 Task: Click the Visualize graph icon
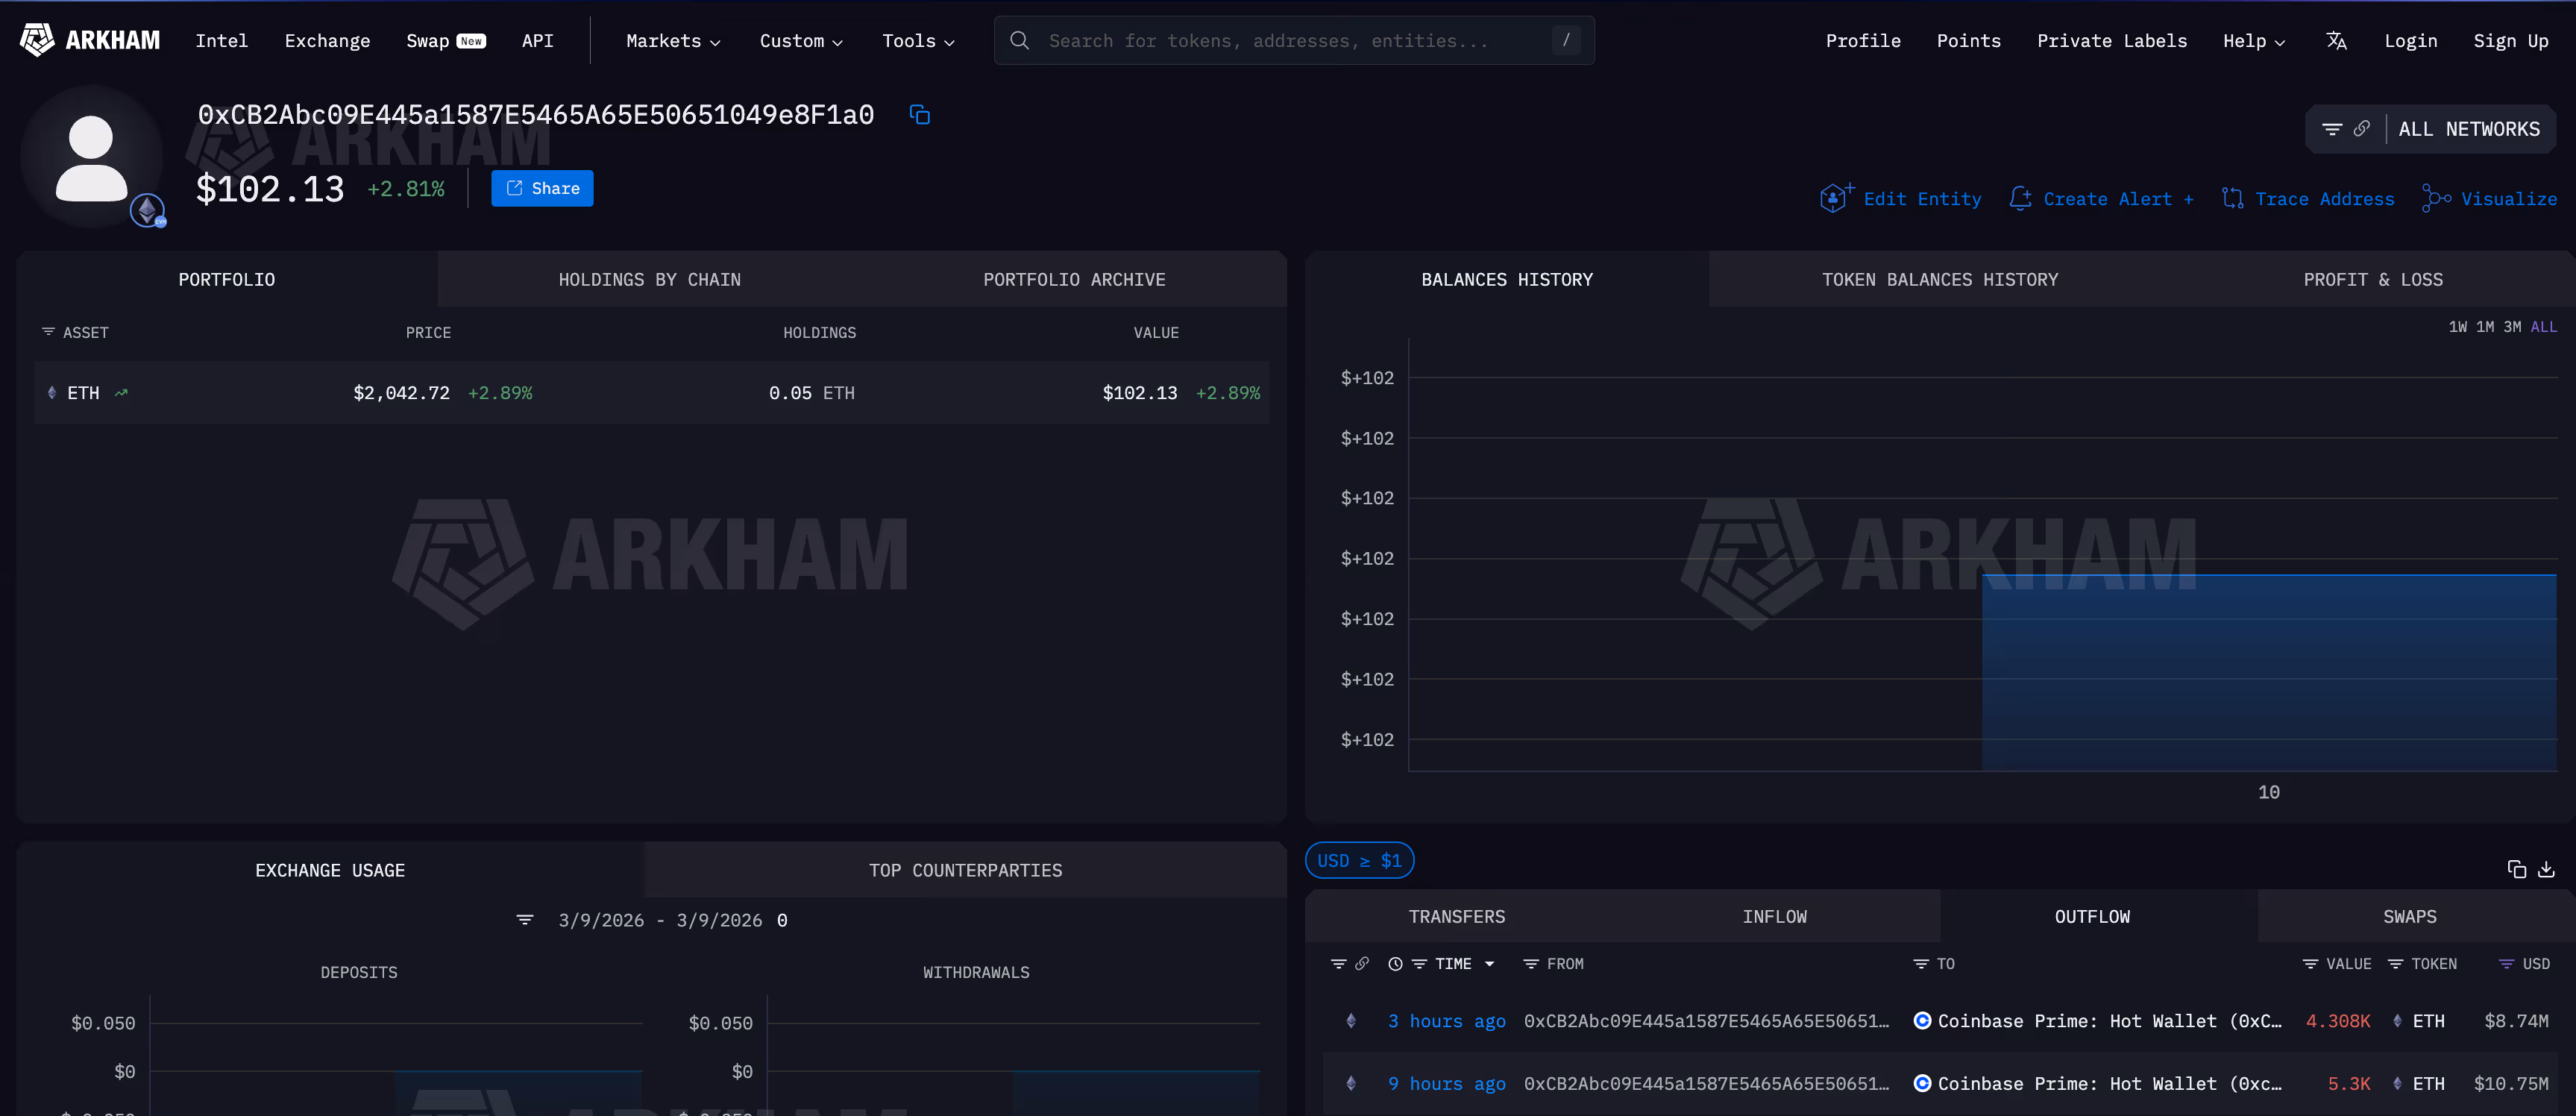point(2435,198)
